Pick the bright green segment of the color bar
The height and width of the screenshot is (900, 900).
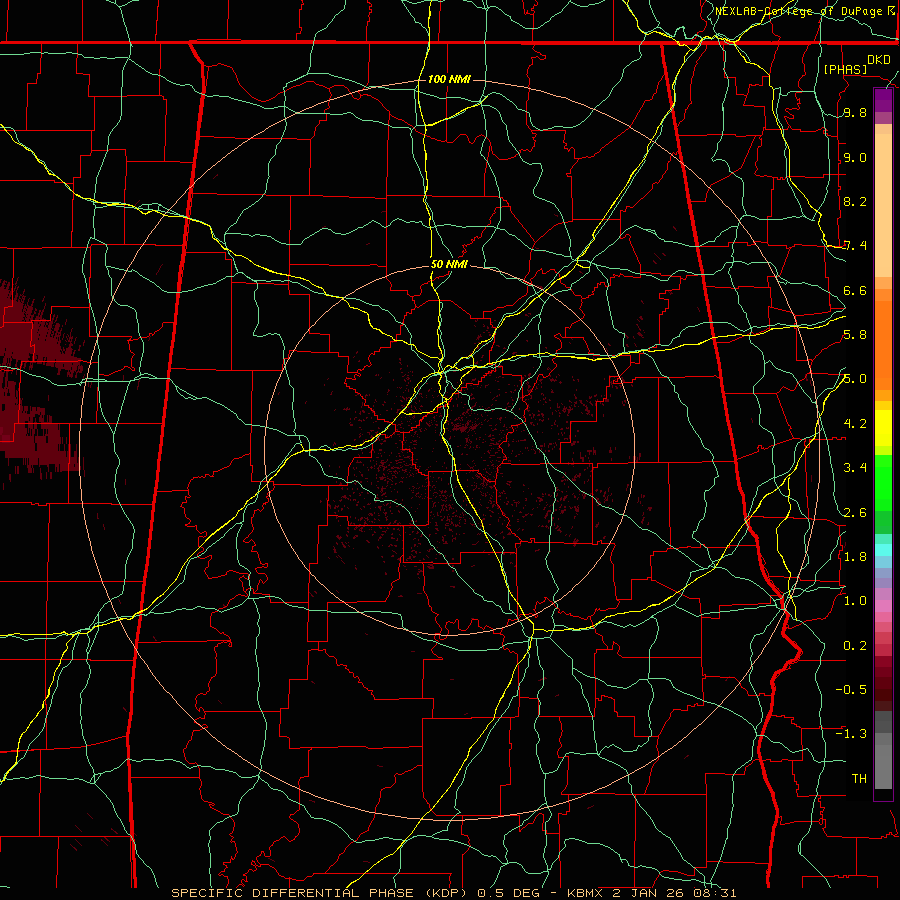point(883,488)
